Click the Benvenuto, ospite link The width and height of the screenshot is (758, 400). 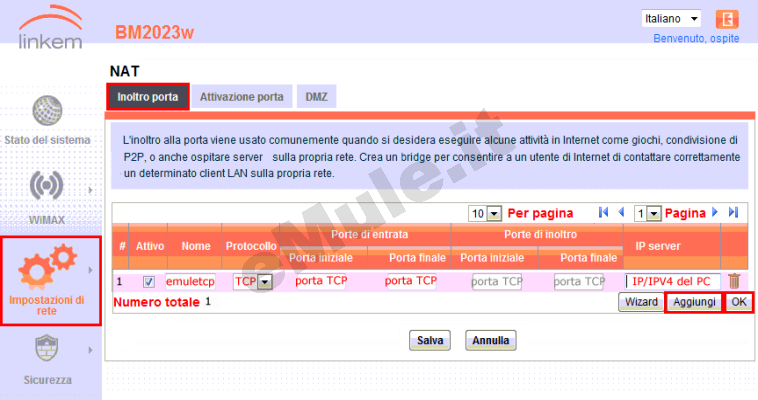pos(696,39)
